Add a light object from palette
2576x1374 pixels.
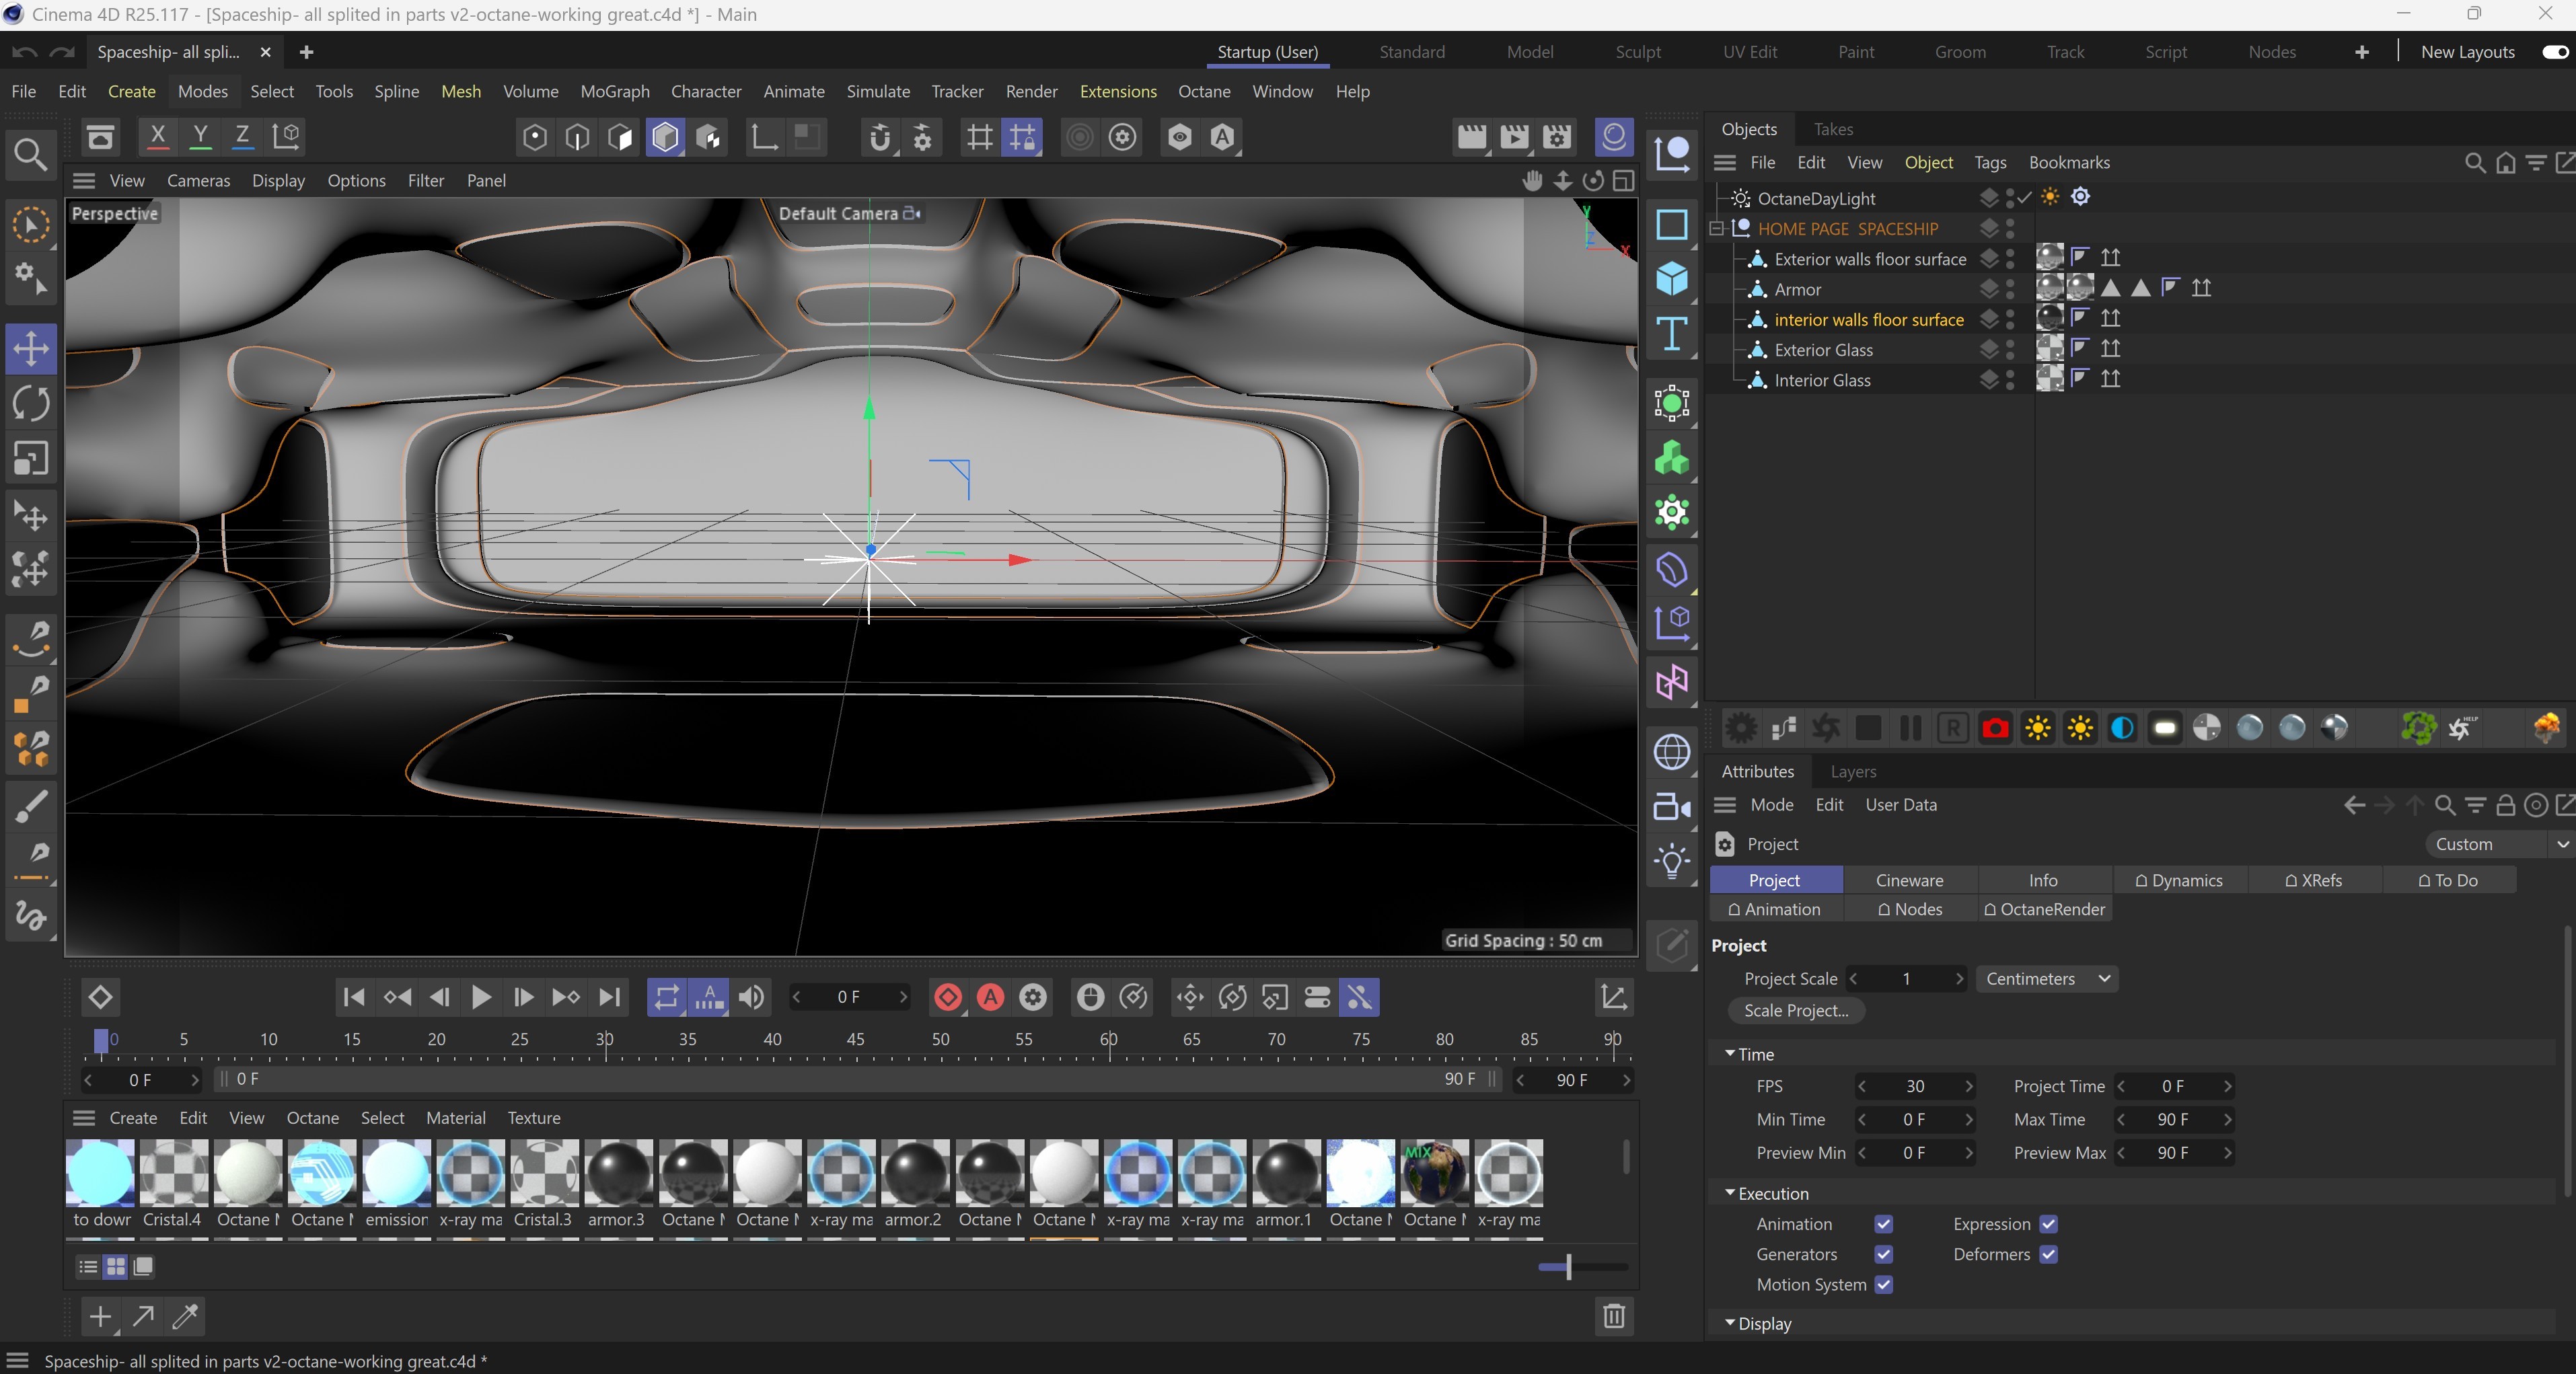pyautogui.click(x=1672, y=860)
